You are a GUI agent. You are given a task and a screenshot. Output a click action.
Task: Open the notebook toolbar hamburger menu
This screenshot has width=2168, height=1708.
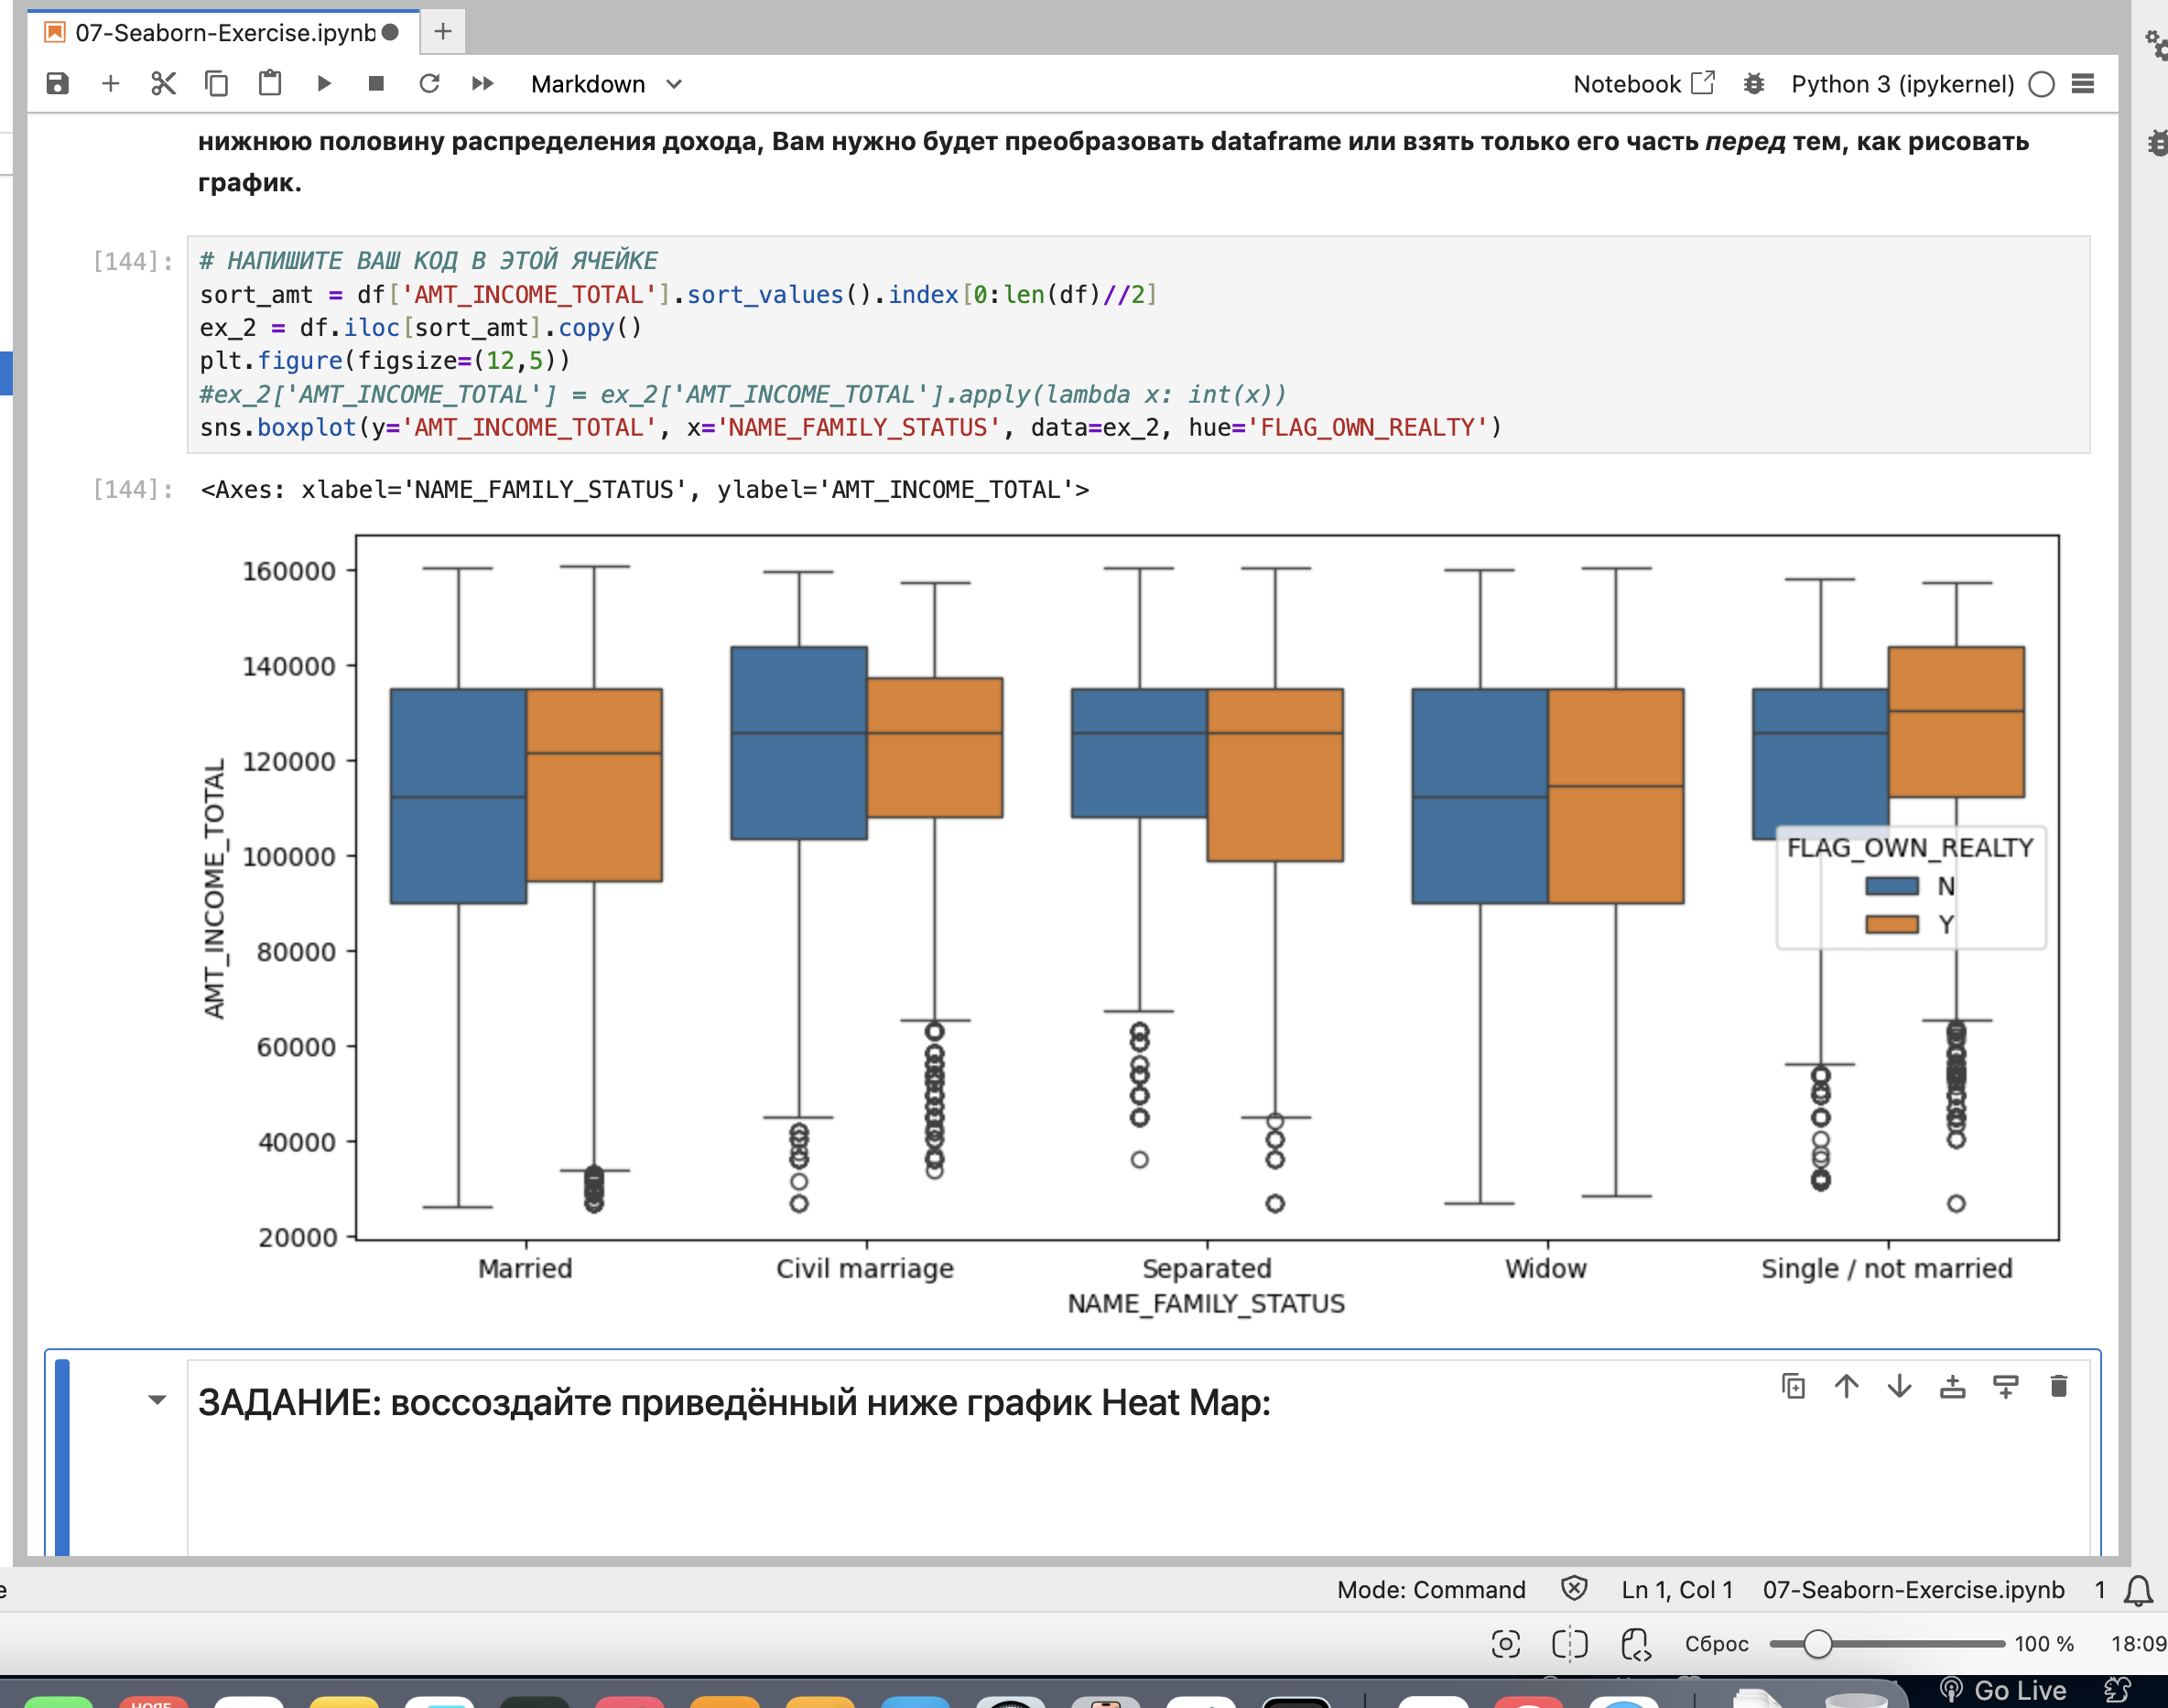[2083, 84]
